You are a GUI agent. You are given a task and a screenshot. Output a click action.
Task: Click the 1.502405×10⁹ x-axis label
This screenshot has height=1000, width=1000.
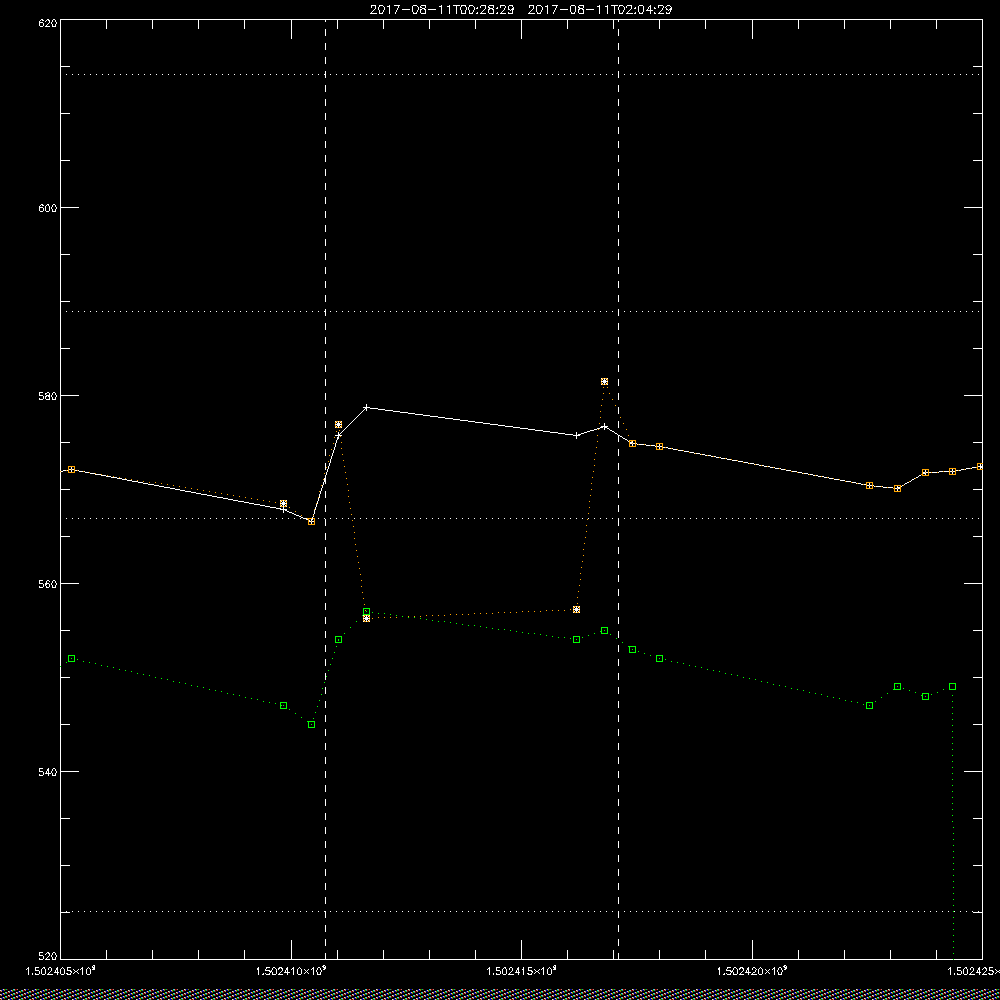60,971
